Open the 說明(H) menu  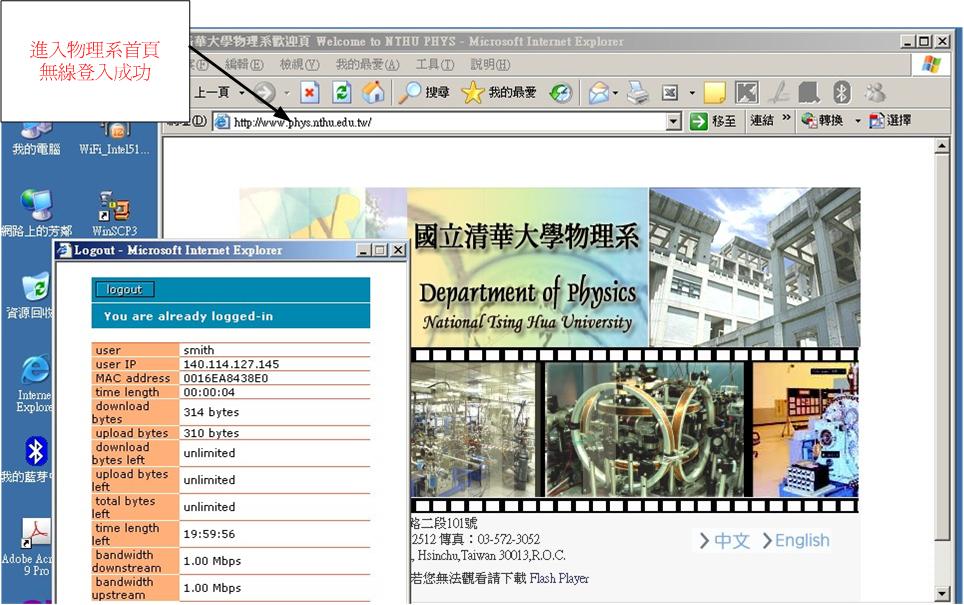point(489,65)
